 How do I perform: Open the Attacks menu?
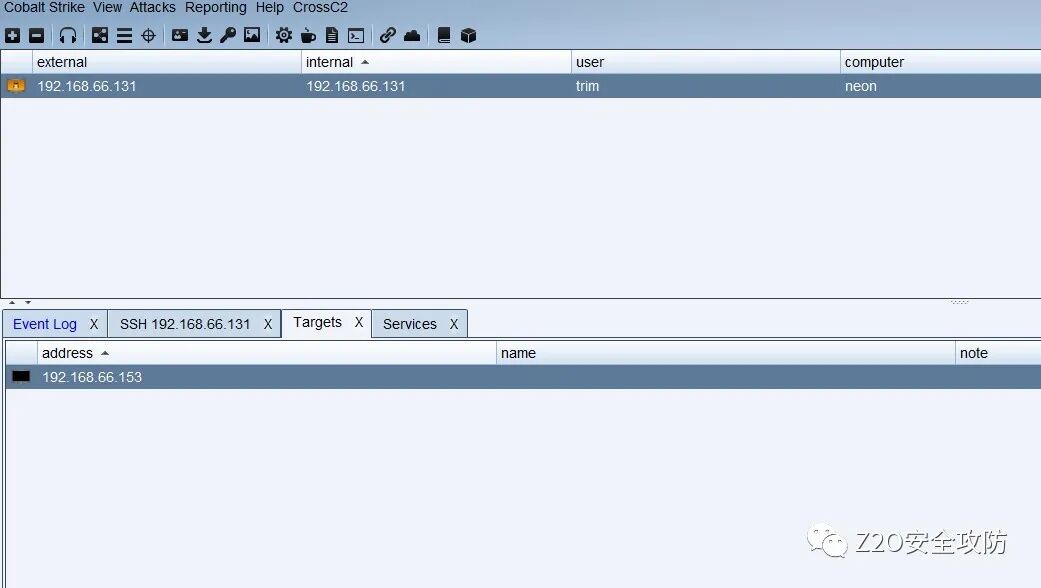153,7
